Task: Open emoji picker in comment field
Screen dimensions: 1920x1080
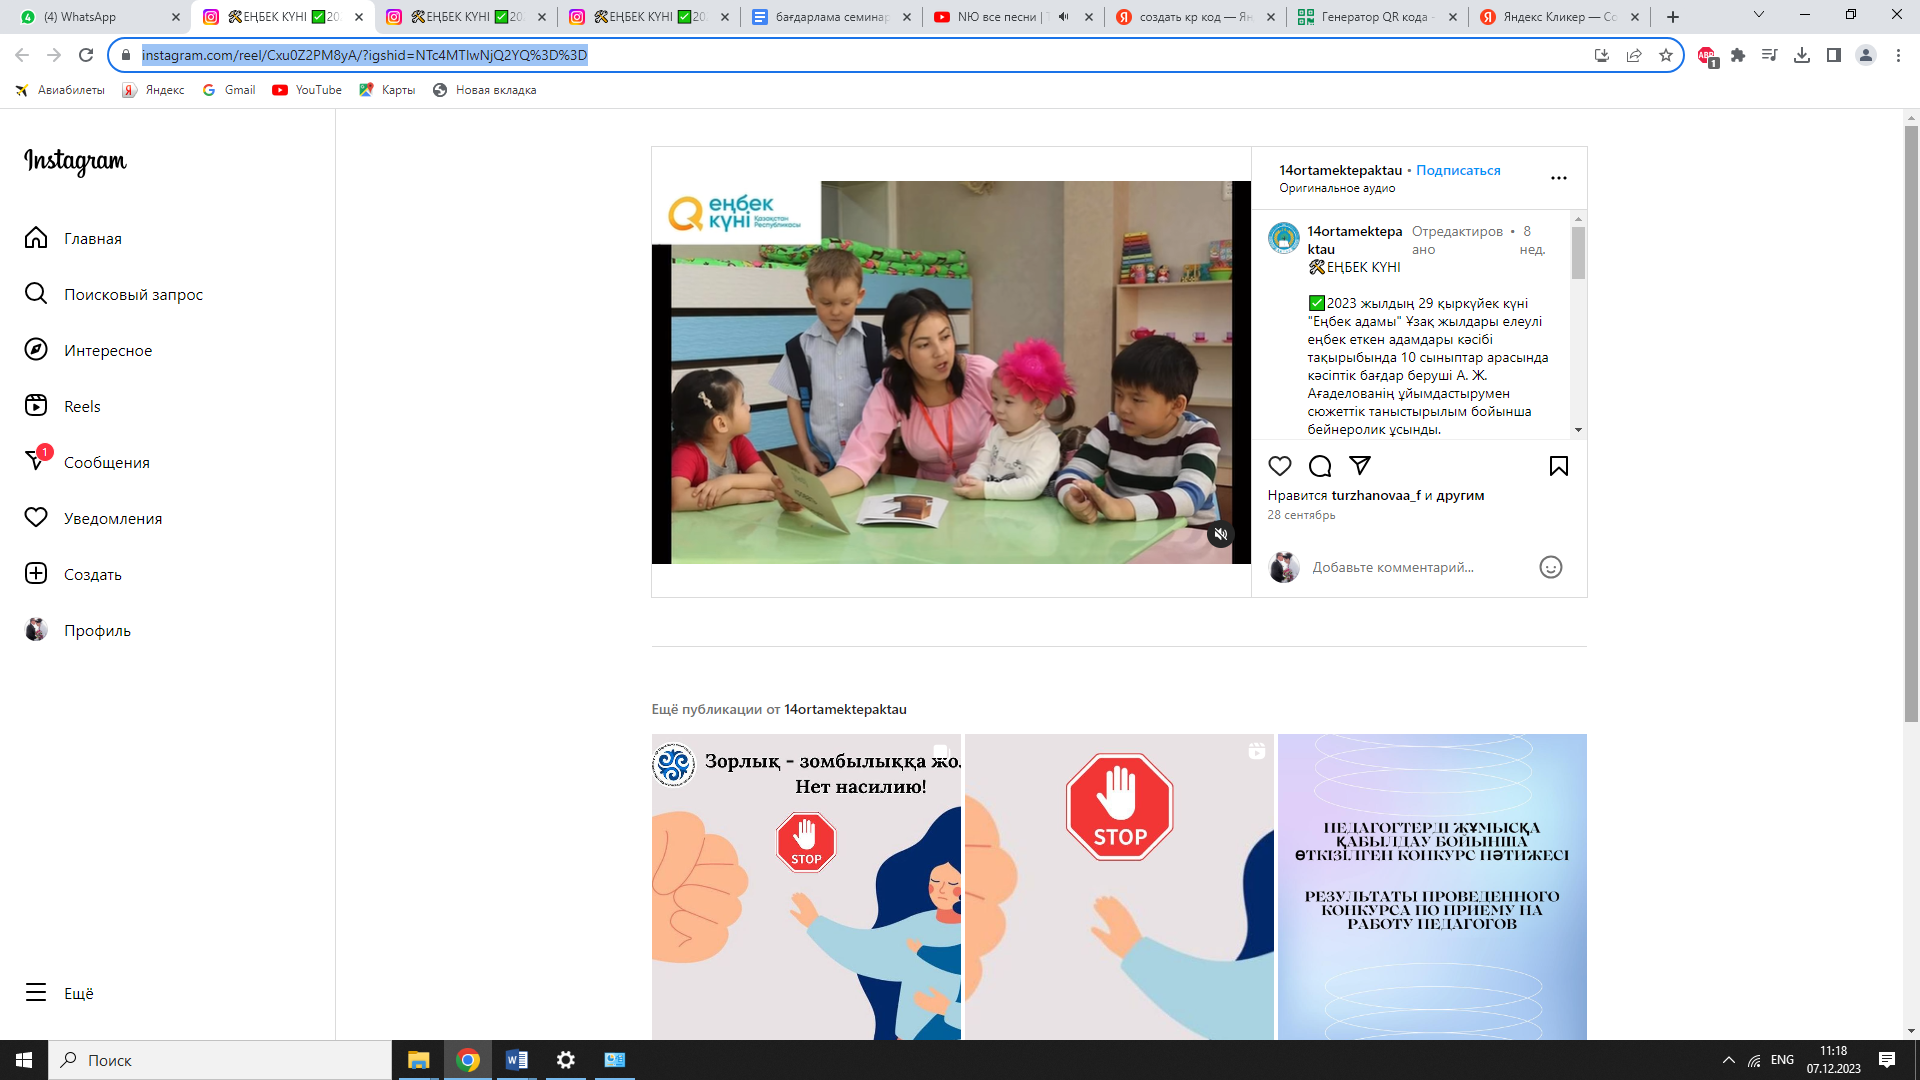Action: 1550,567
